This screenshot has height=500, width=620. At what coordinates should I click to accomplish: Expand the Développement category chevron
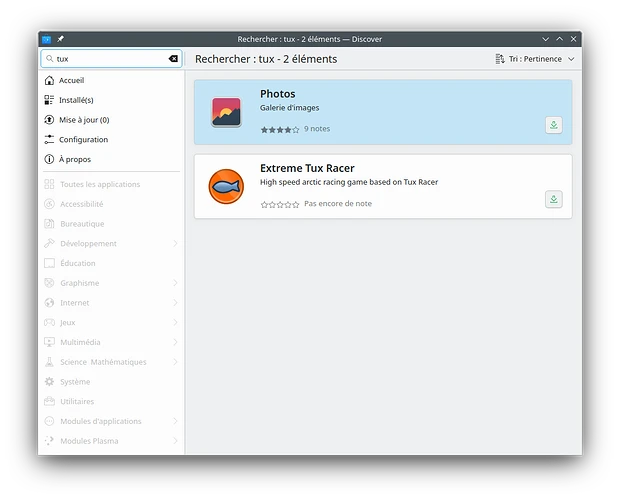click(176, 244)
